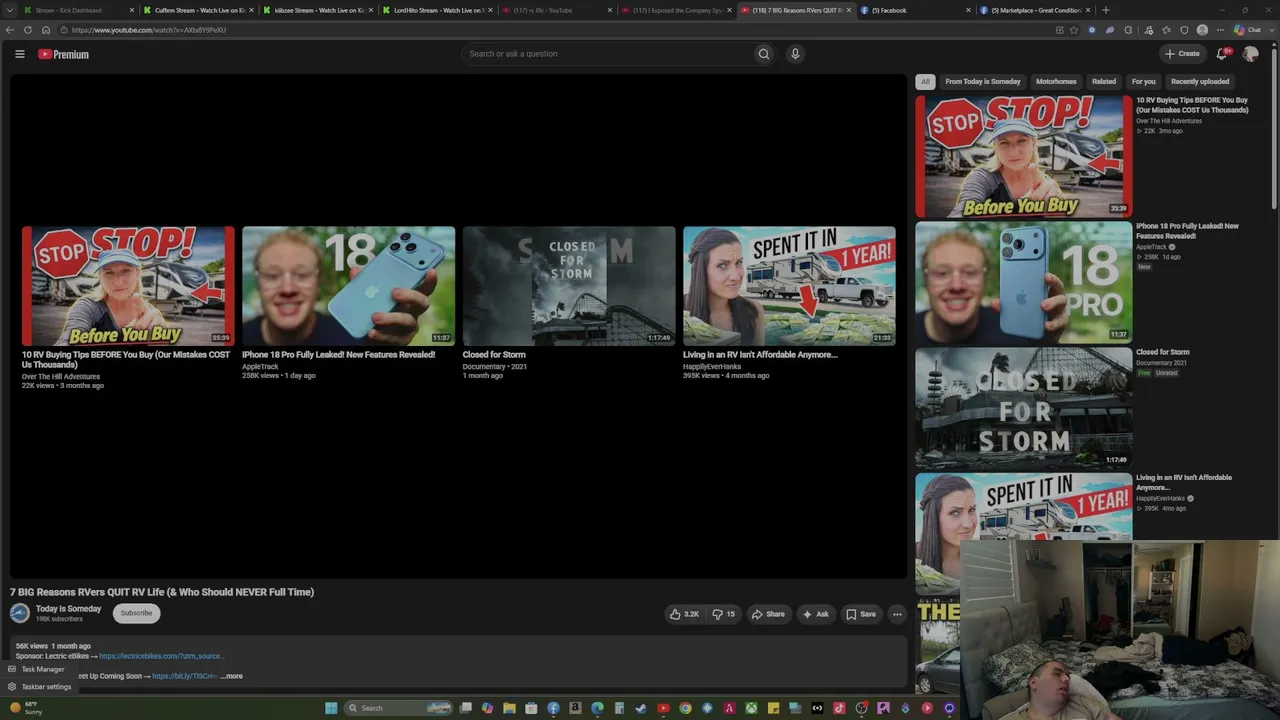
Task: Click Task Manager in context menu
Action: tap(37, 669)
